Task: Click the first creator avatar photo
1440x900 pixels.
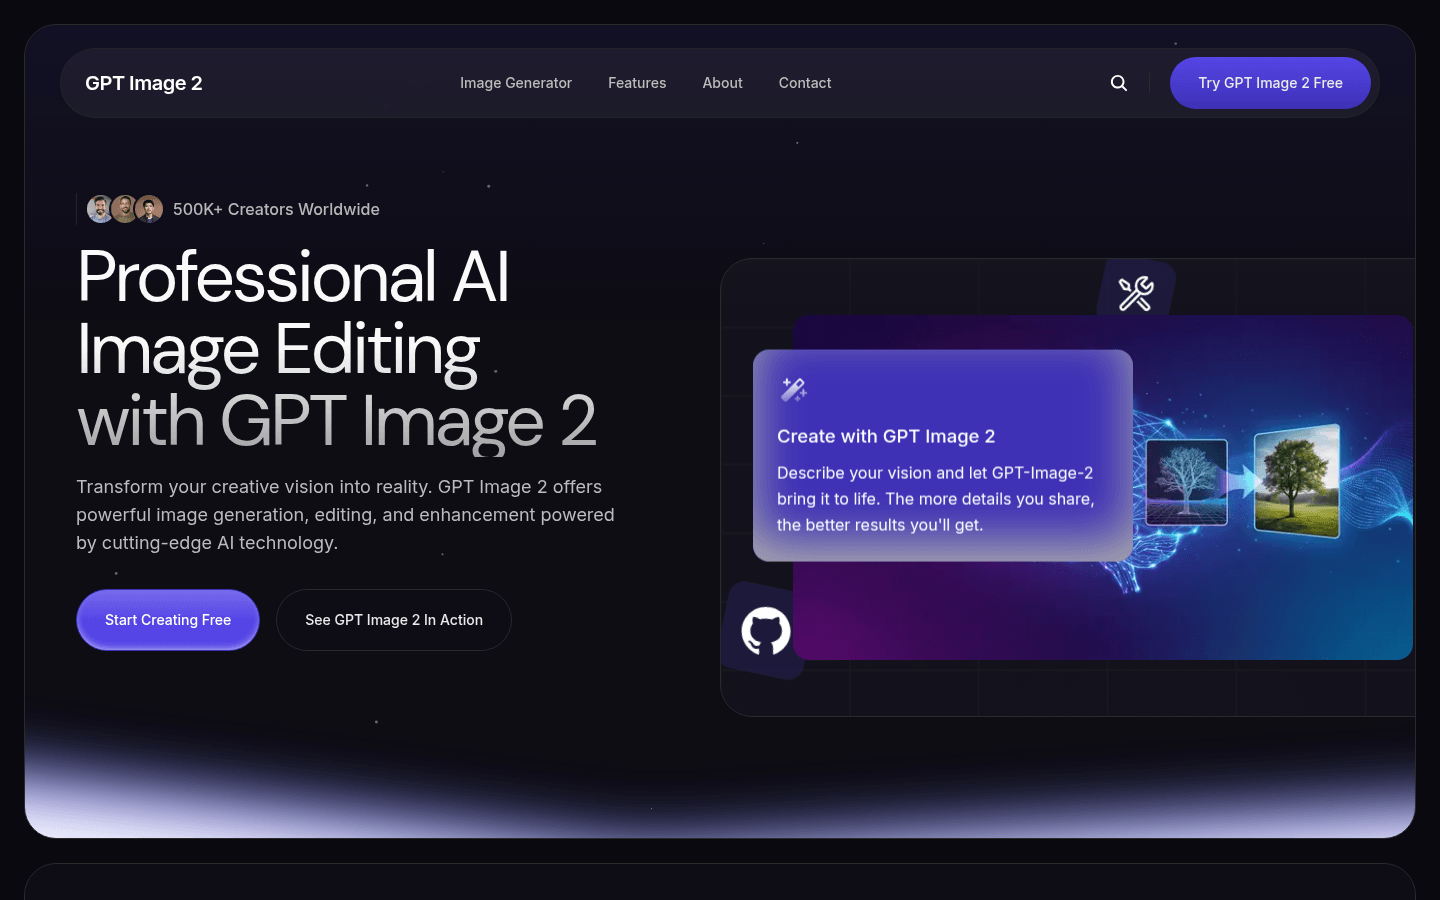Action: [x=101, y=209]
